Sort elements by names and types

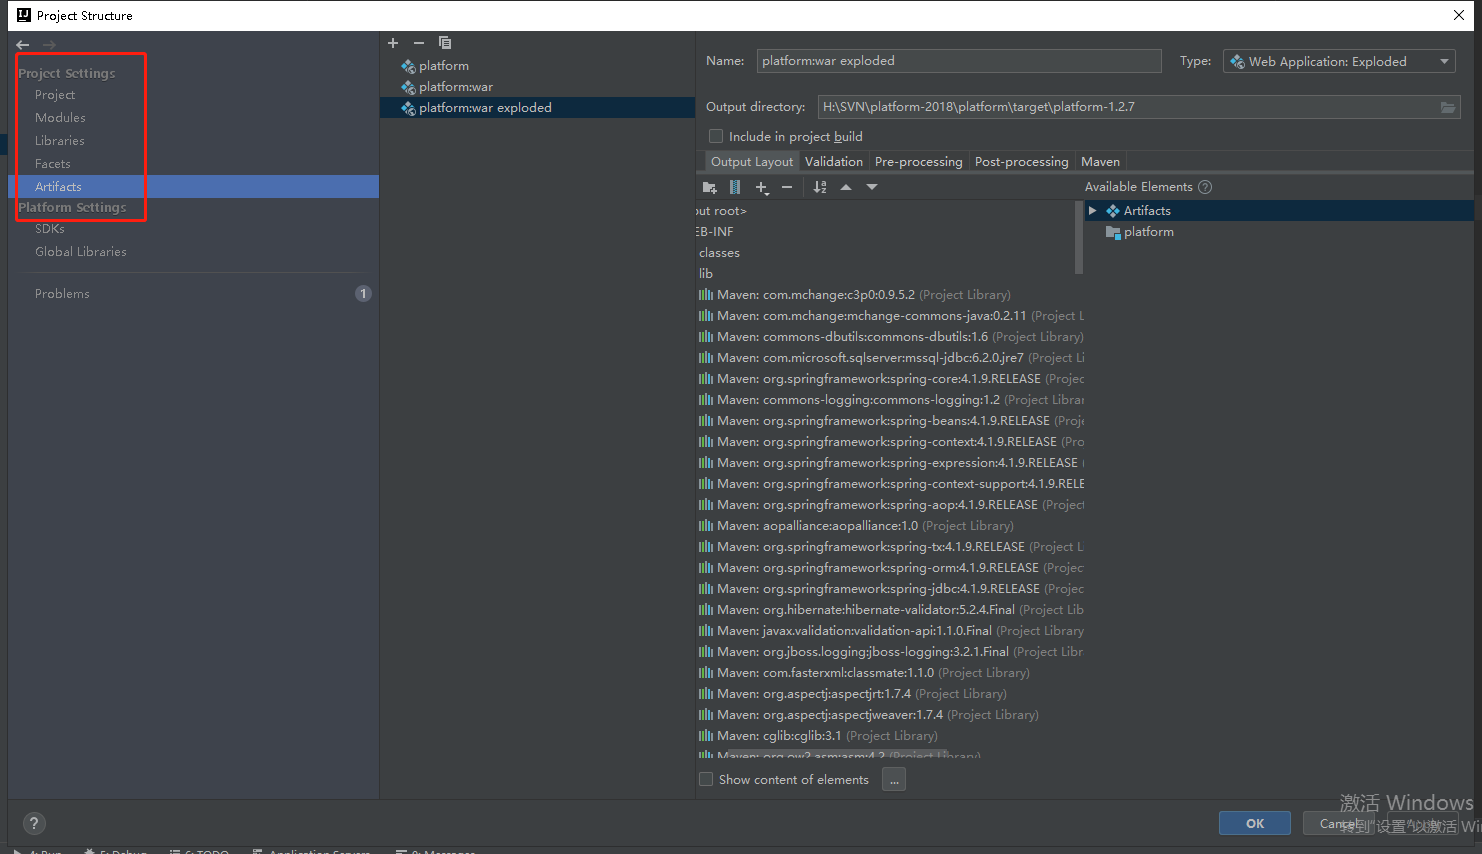point(820,187)
